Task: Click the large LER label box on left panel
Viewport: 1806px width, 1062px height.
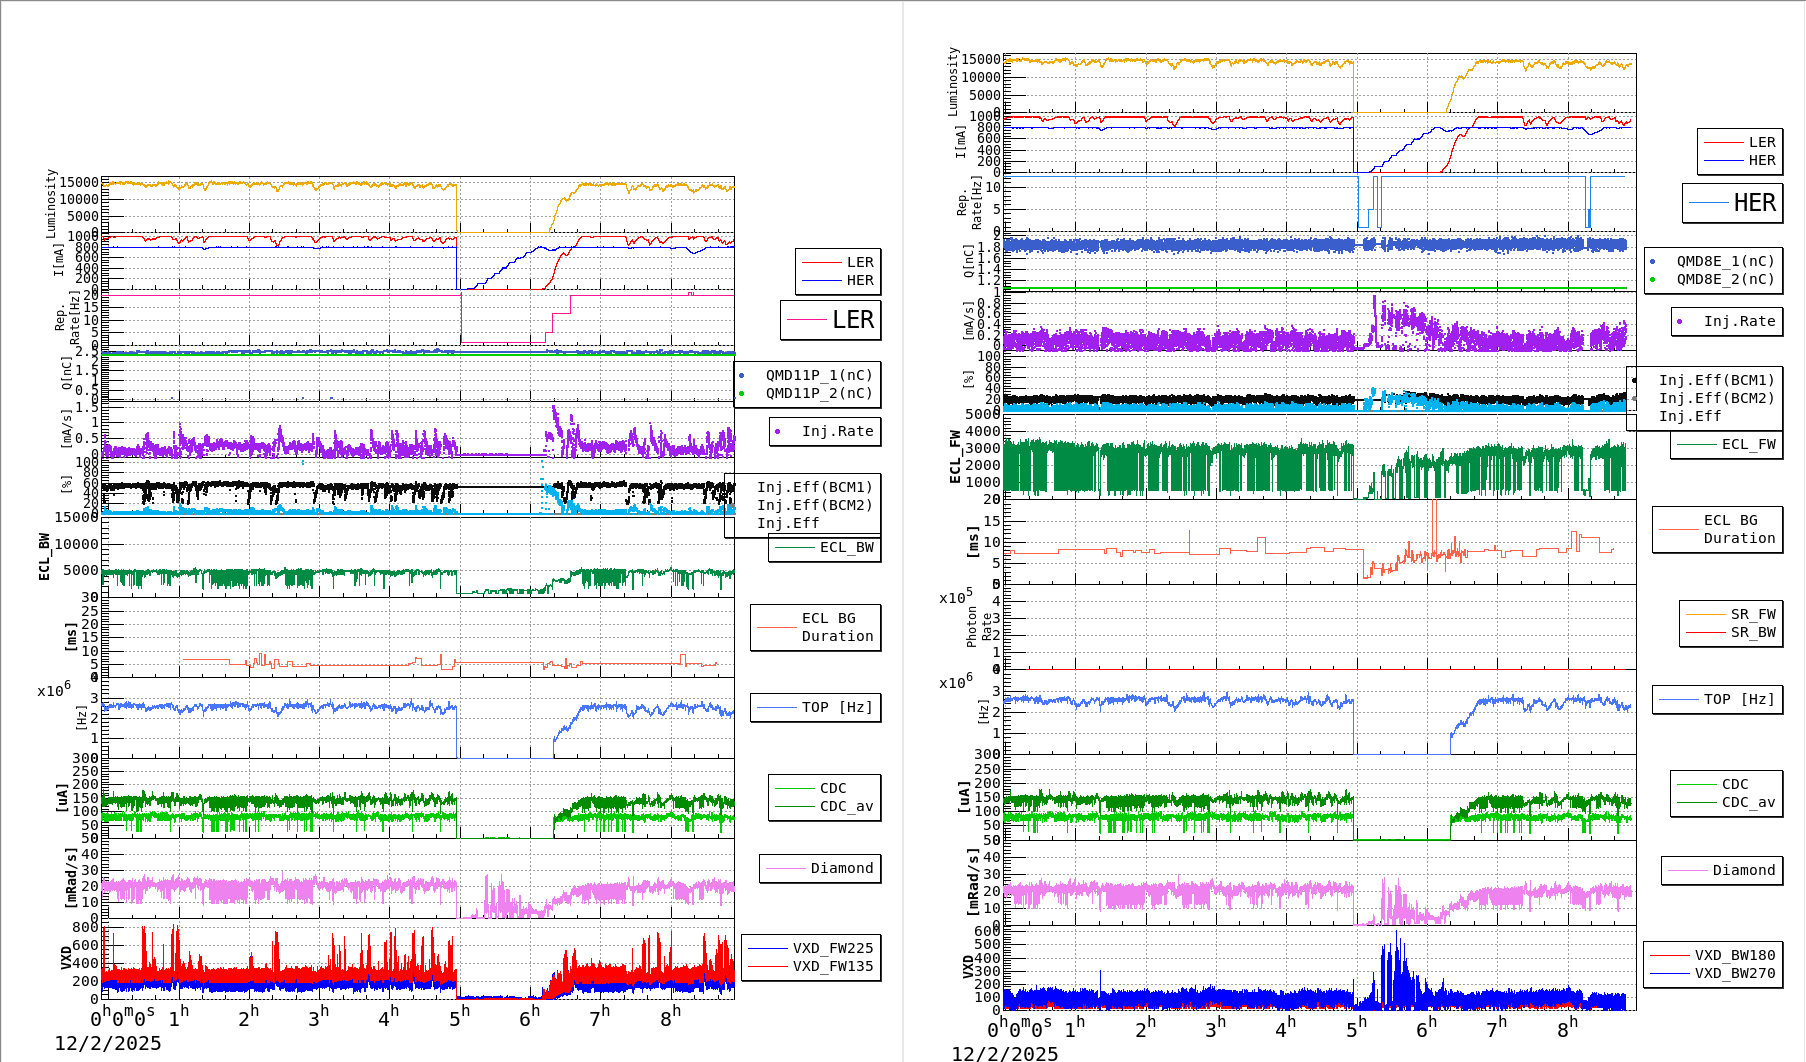Action: [831, 320]
